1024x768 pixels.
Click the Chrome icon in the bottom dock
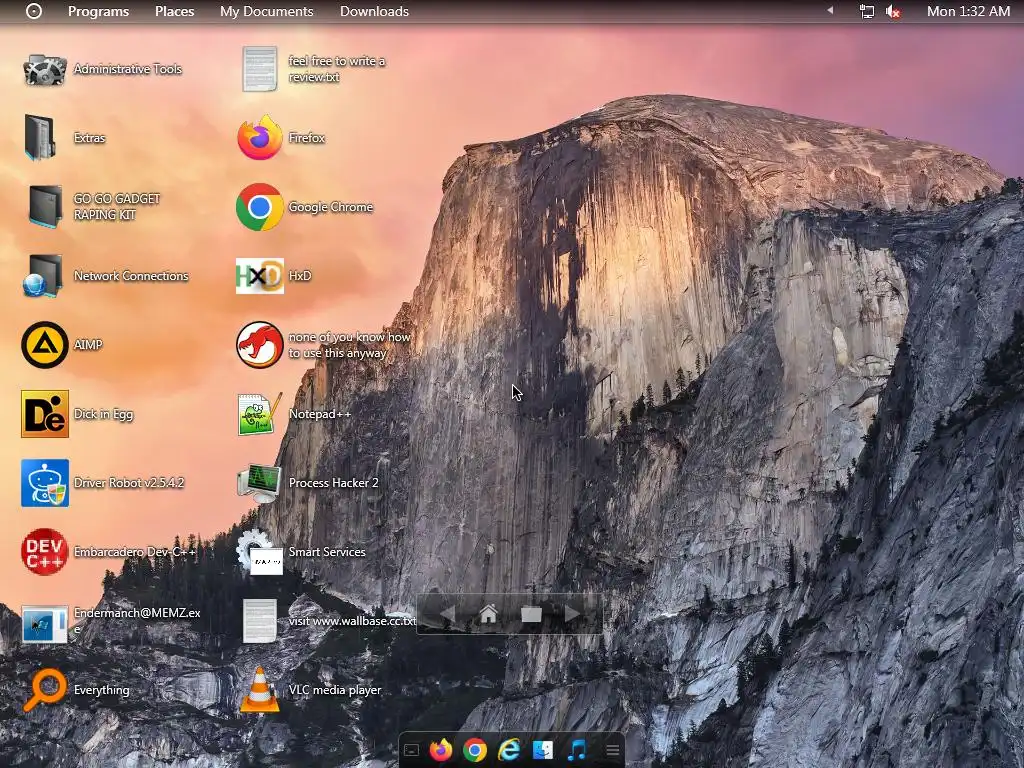click(x=475, y=750)
